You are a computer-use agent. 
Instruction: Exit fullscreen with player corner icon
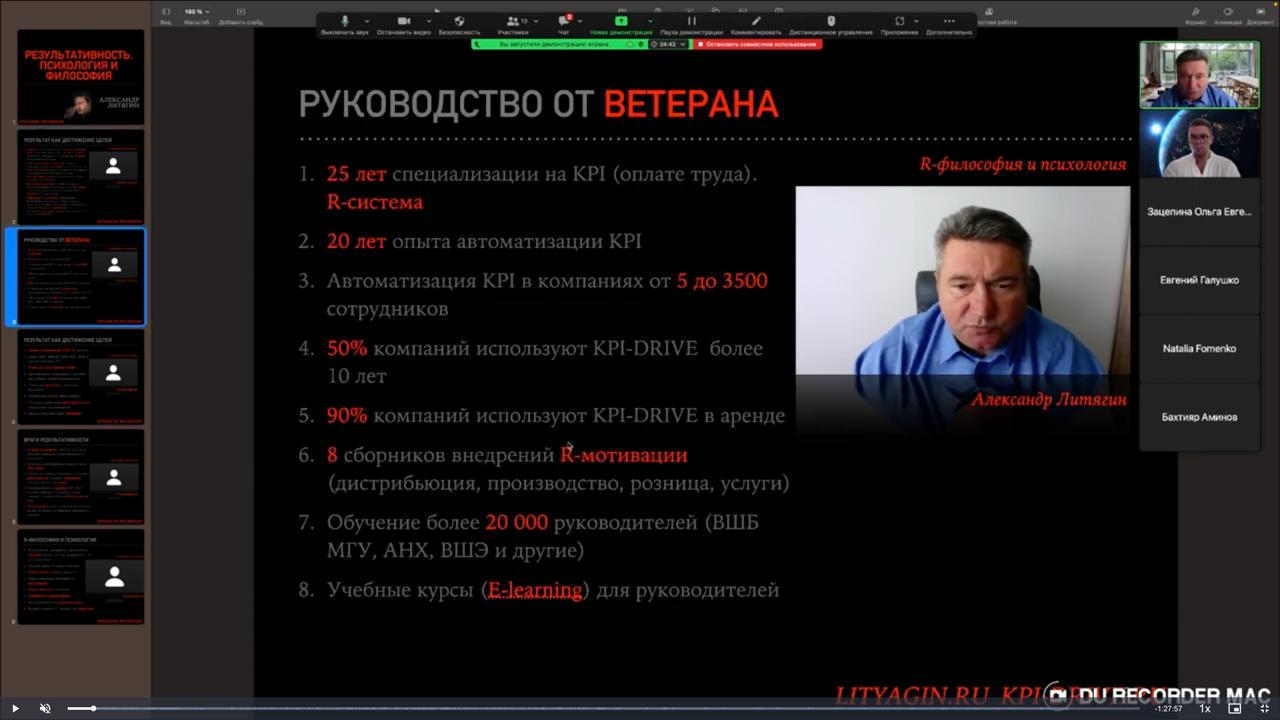[1264, 708]
